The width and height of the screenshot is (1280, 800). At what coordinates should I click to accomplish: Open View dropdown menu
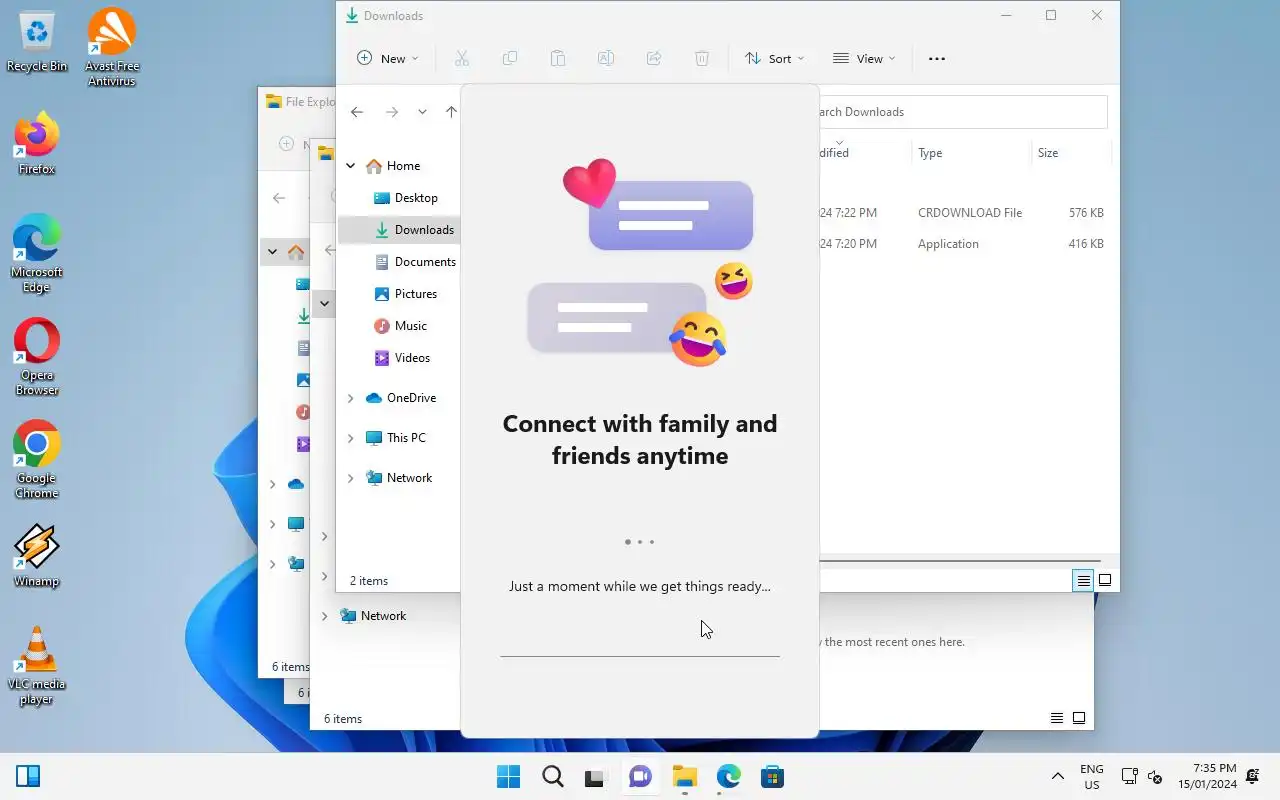864,58
